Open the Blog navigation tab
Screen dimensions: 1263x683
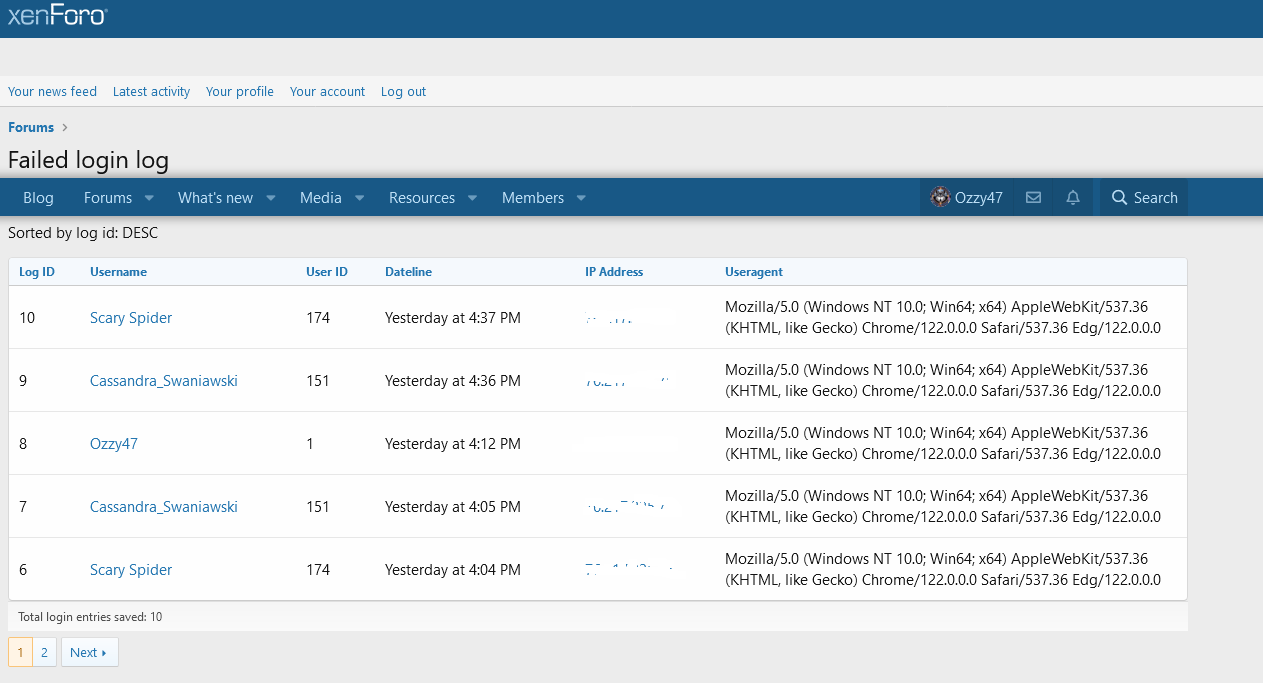point(38,198)
